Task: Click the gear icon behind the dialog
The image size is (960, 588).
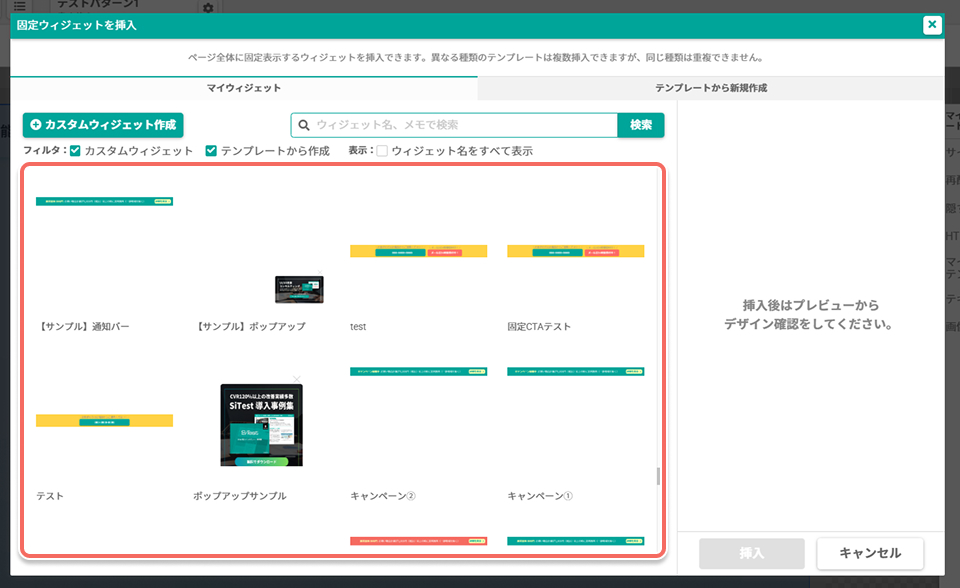Action: click(208, 7)
